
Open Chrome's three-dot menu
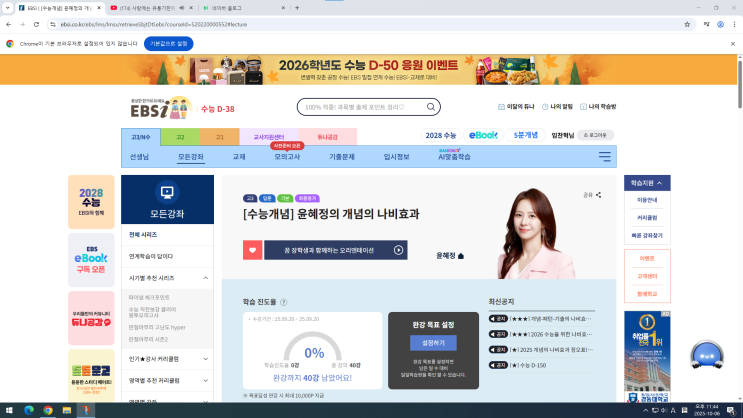734,24
